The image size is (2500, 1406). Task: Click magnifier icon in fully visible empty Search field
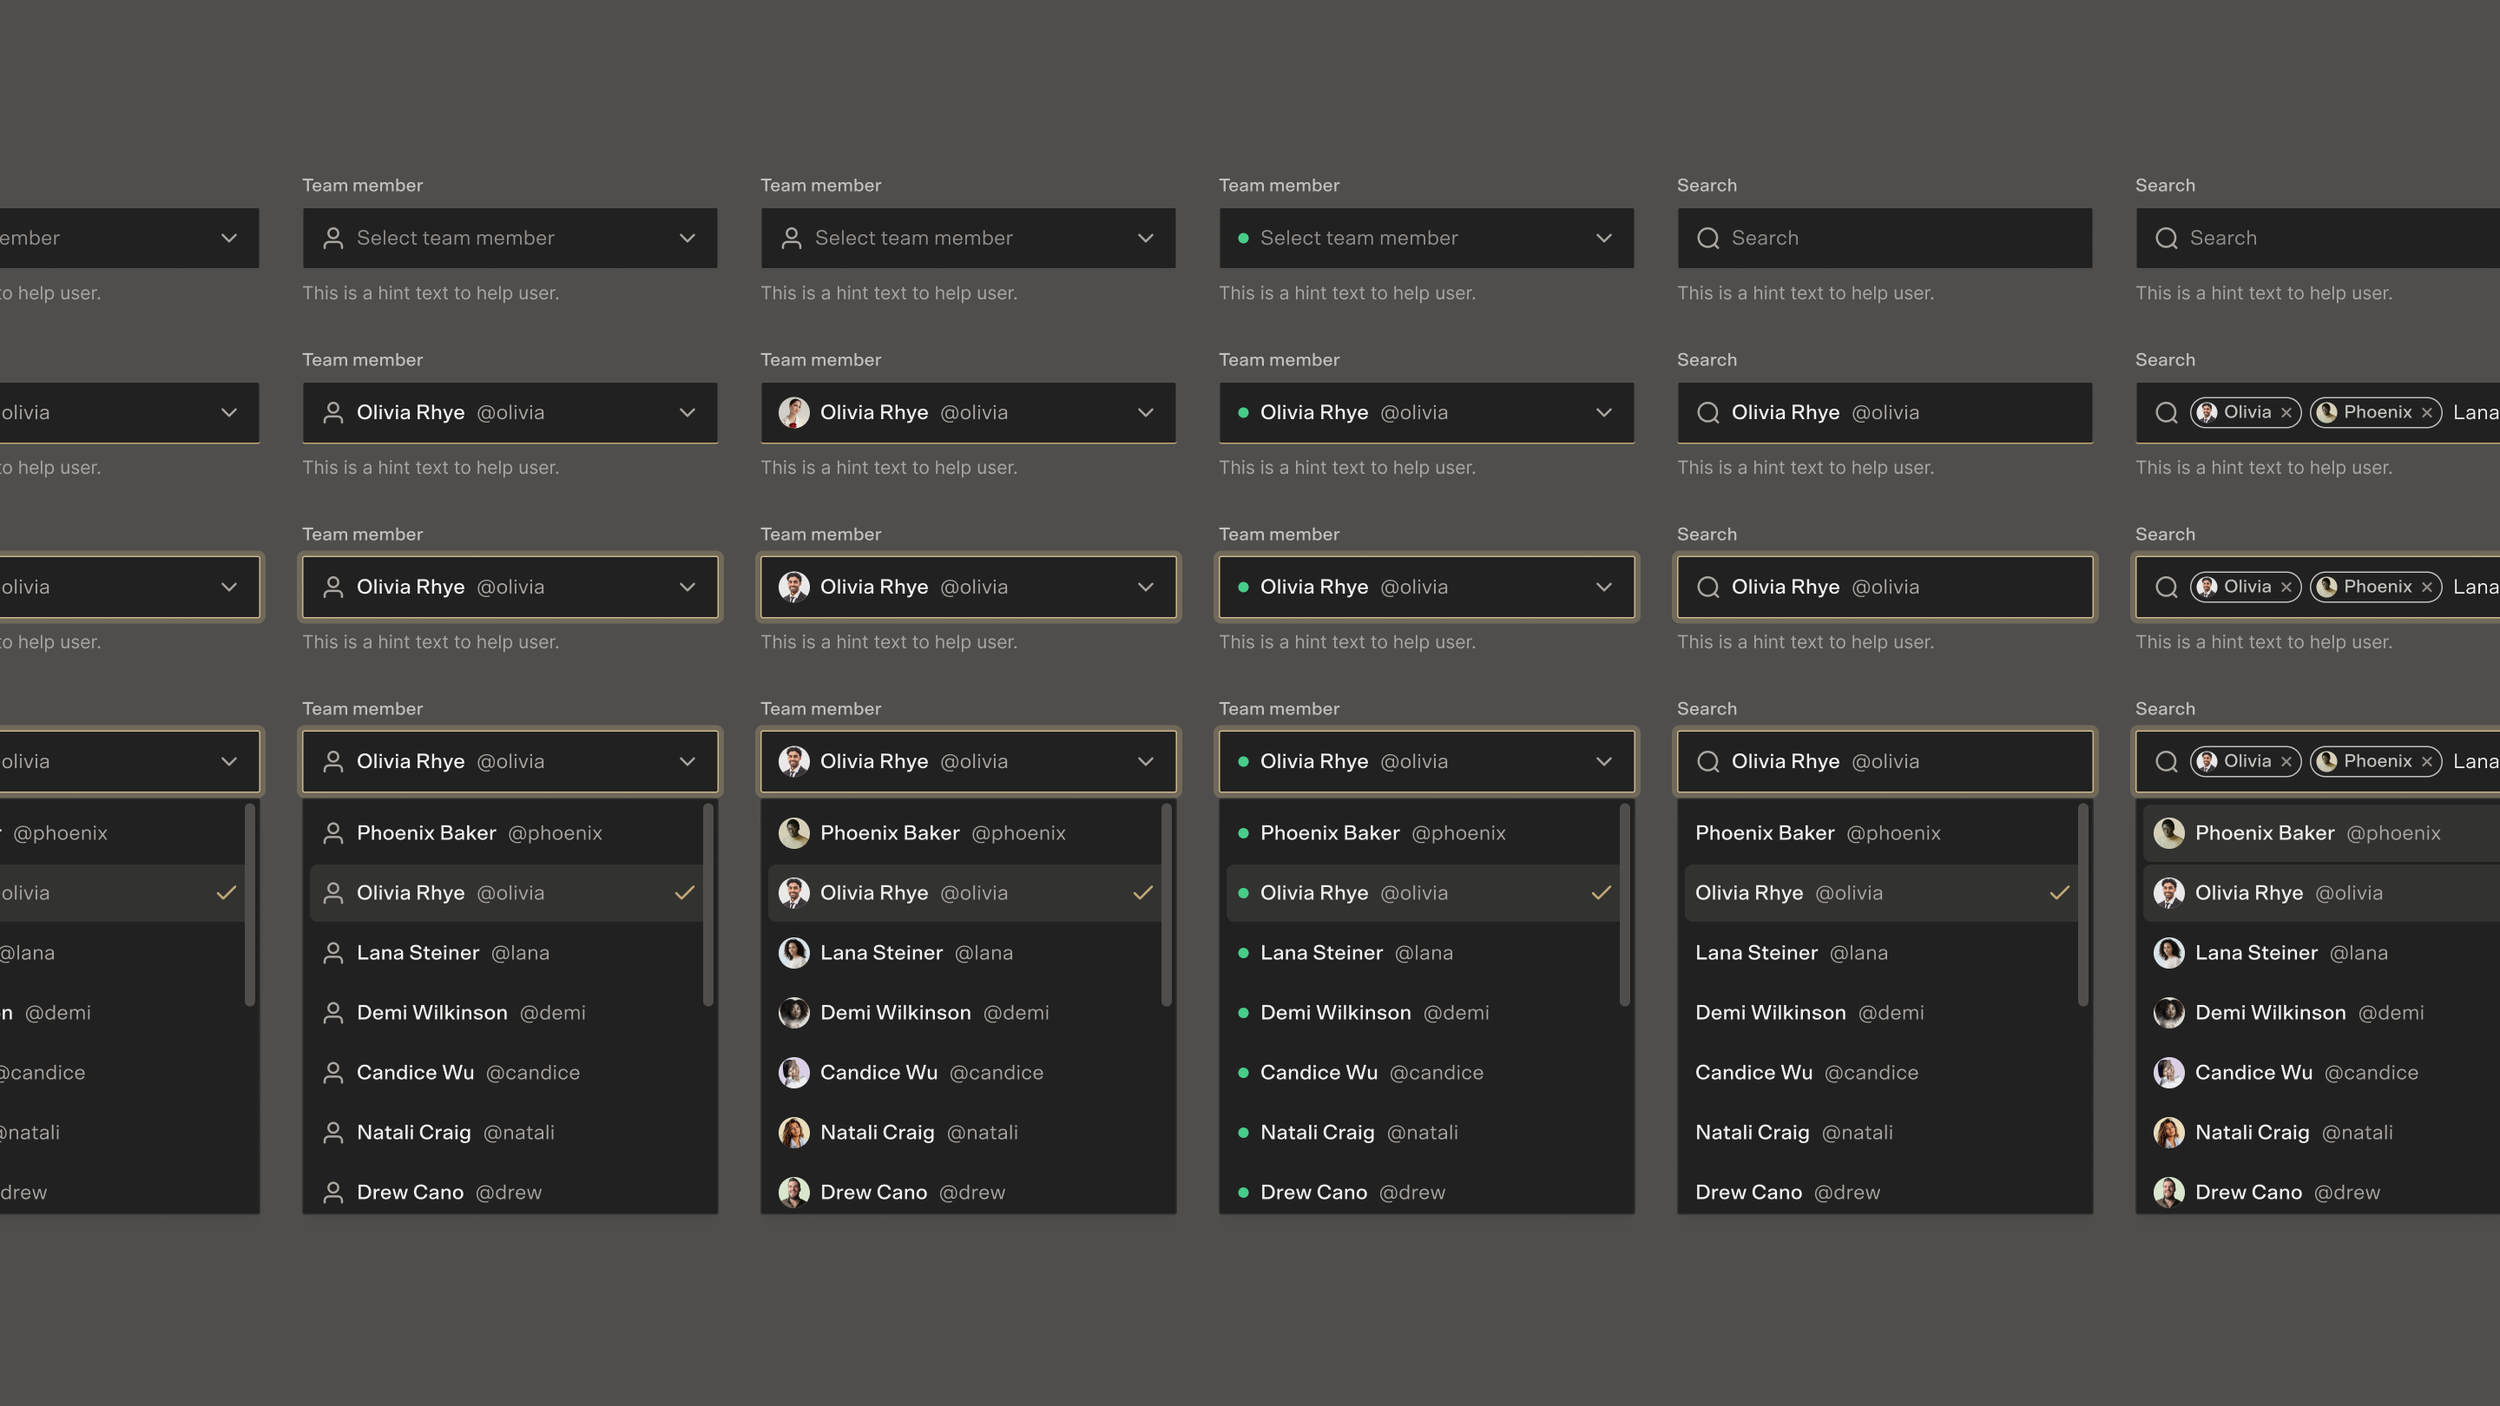[1708, 238]
